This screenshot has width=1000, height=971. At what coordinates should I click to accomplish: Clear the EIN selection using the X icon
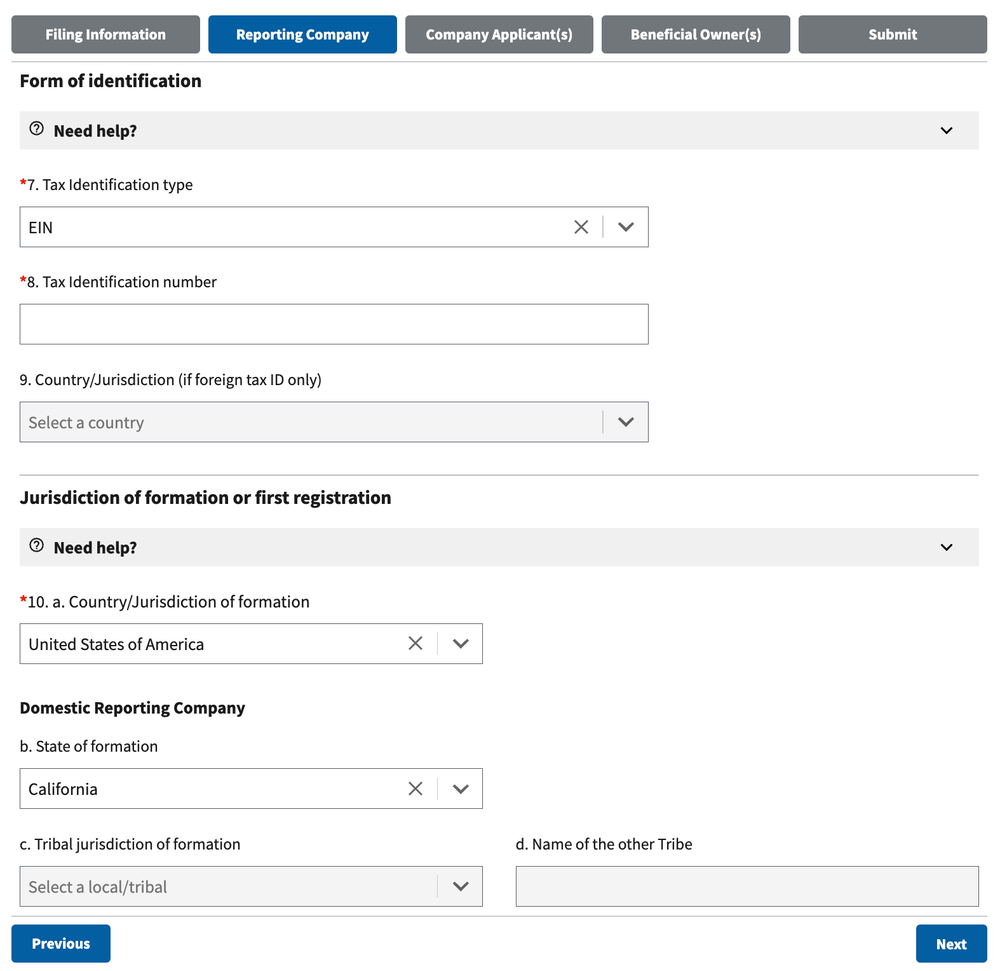(581, 227)
